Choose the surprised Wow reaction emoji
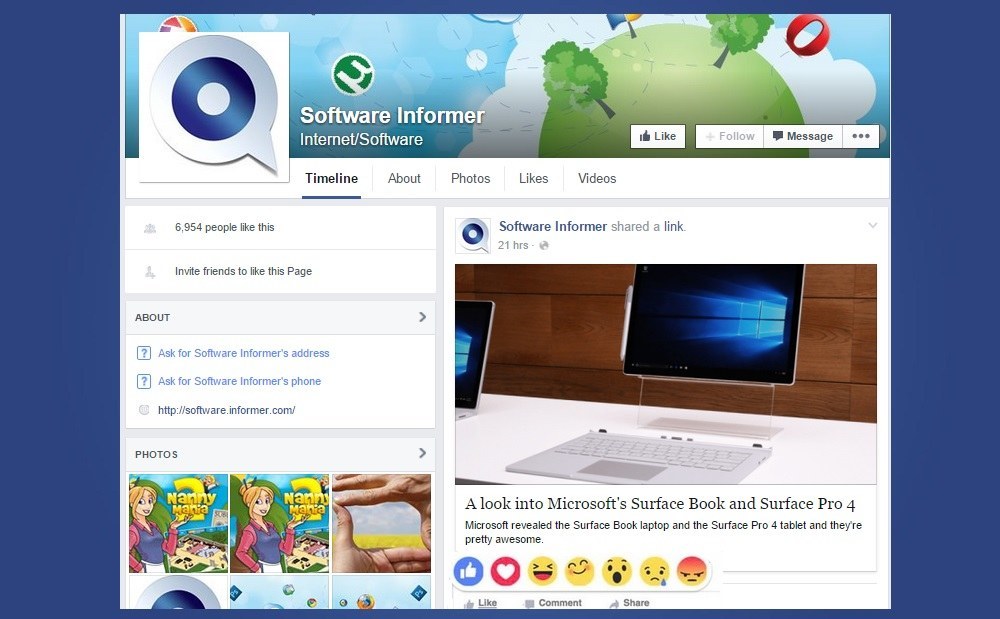 617,571
